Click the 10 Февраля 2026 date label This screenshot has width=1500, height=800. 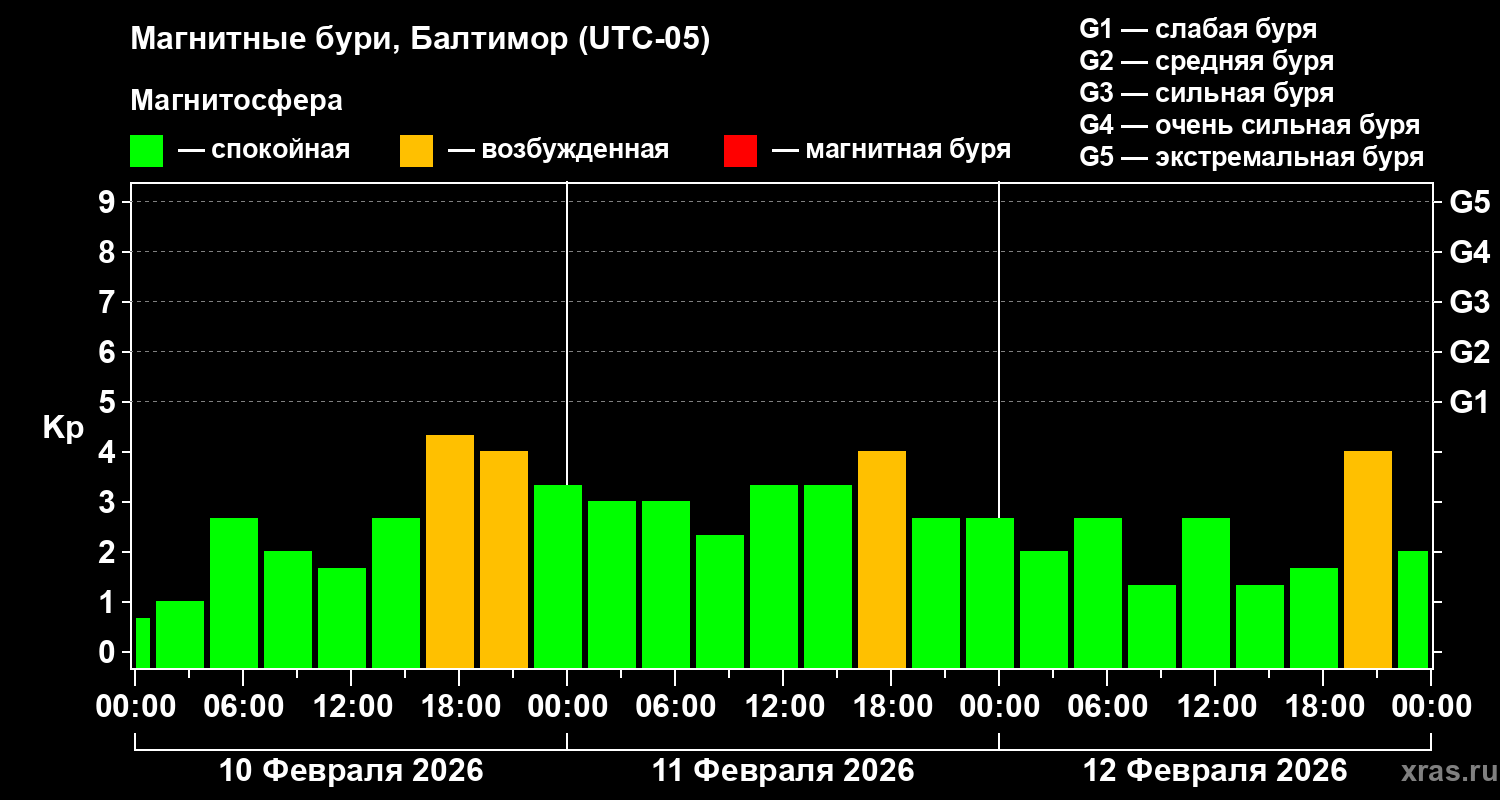351,771
